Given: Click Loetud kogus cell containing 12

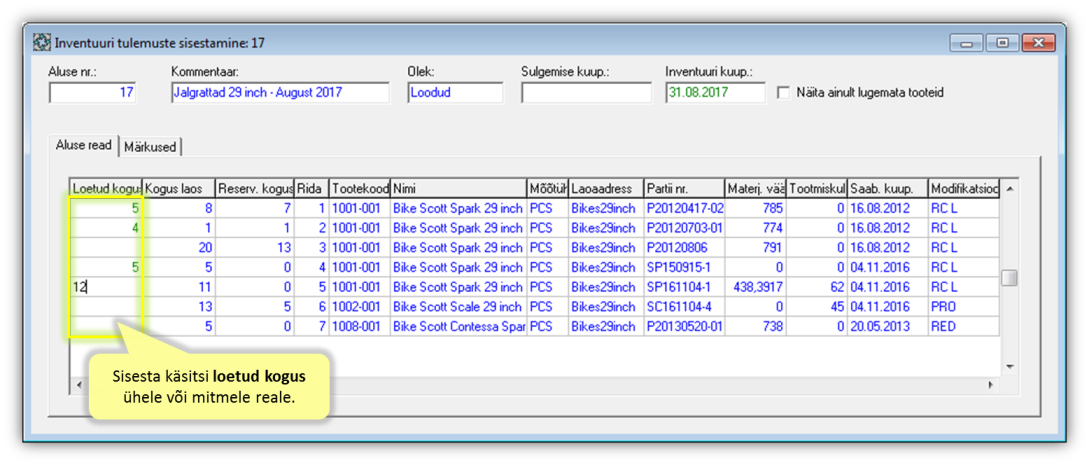Looking at the screenshot, I should (106, 286).
